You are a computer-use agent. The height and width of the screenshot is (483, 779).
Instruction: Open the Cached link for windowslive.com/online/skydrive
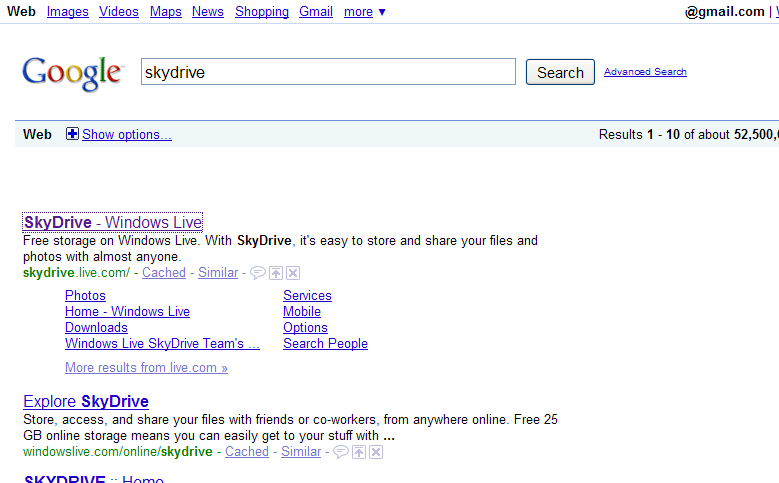pos(247,451)
